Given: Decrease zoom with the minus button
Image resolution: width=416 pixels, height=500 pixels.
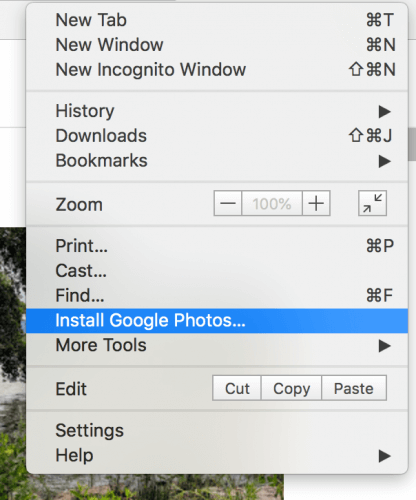Looking at the screenshot, I should [228, 203].
